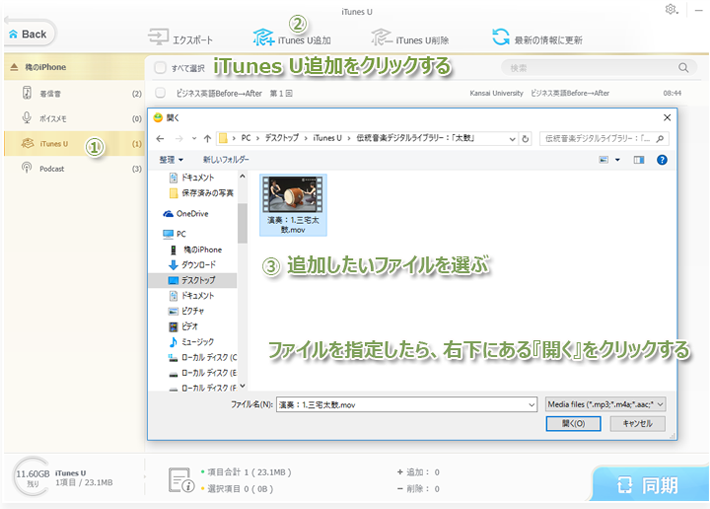Select iTunes U category in sidebar
710x509 pixels.
[x=74, y=144]
